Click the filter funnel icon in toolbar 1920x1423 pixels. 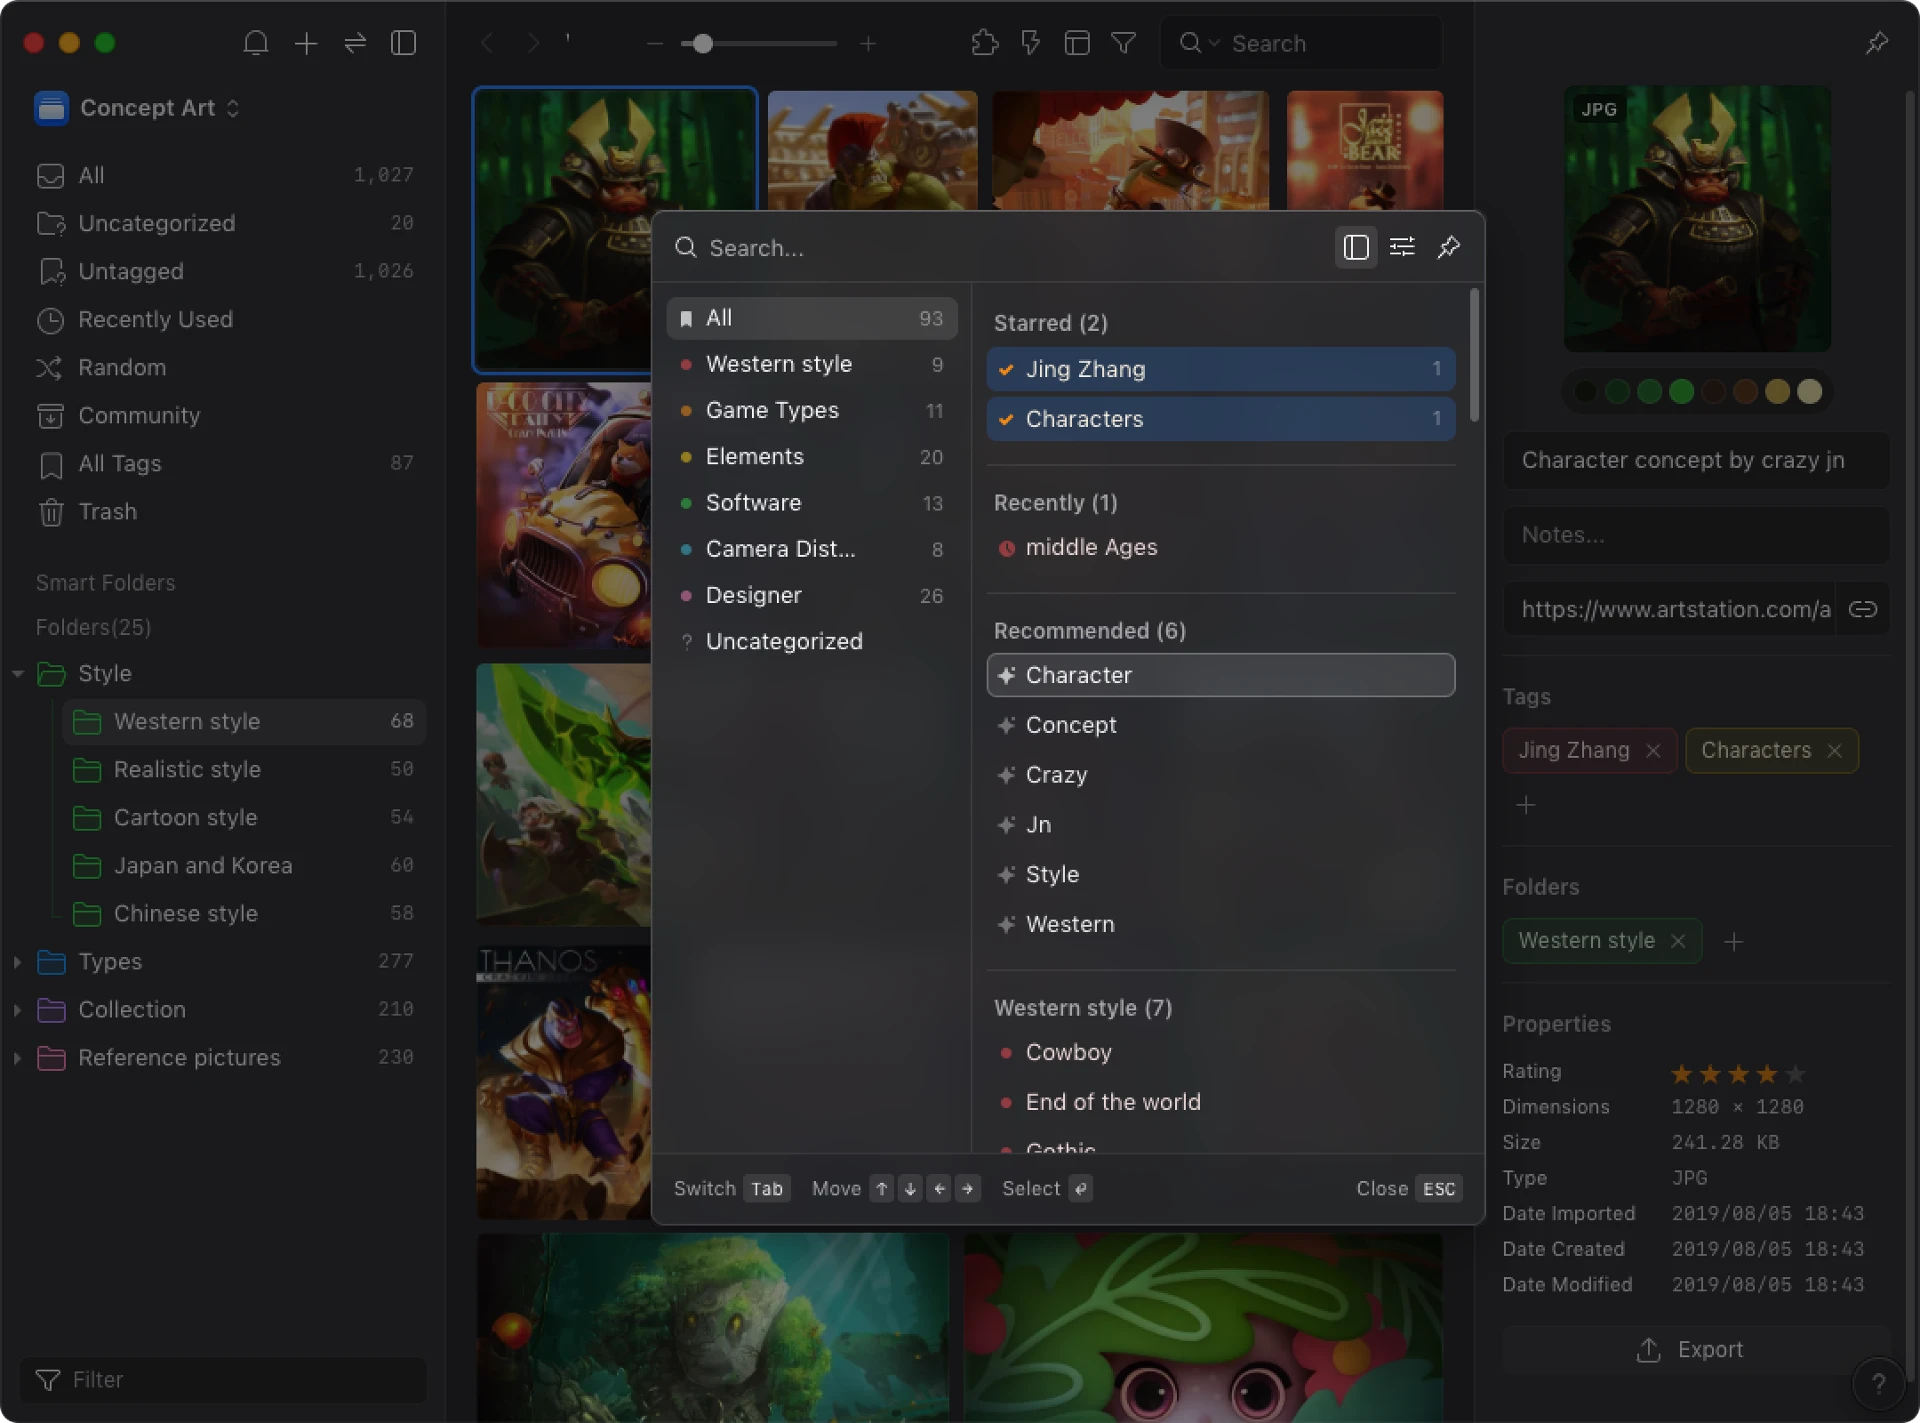(1123, 43)
